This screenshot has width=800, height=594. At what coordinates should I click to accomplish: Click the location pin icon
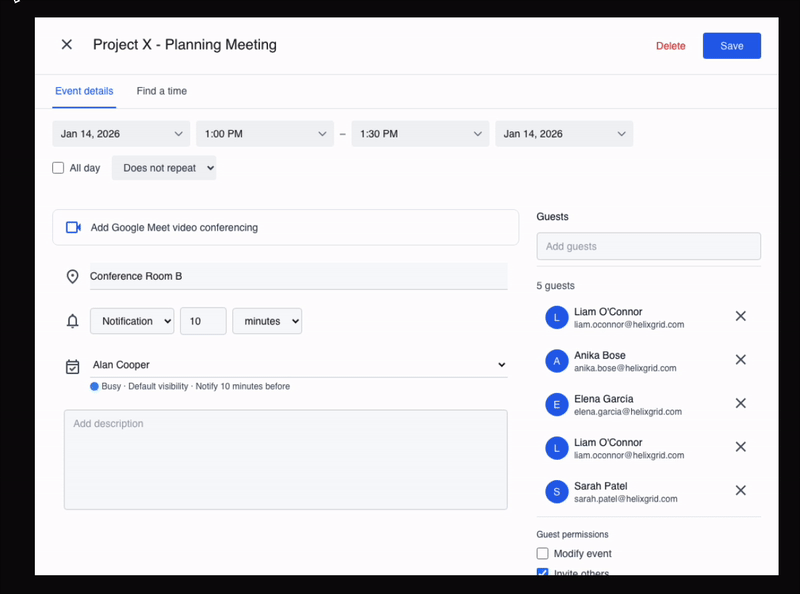[73, 277]
